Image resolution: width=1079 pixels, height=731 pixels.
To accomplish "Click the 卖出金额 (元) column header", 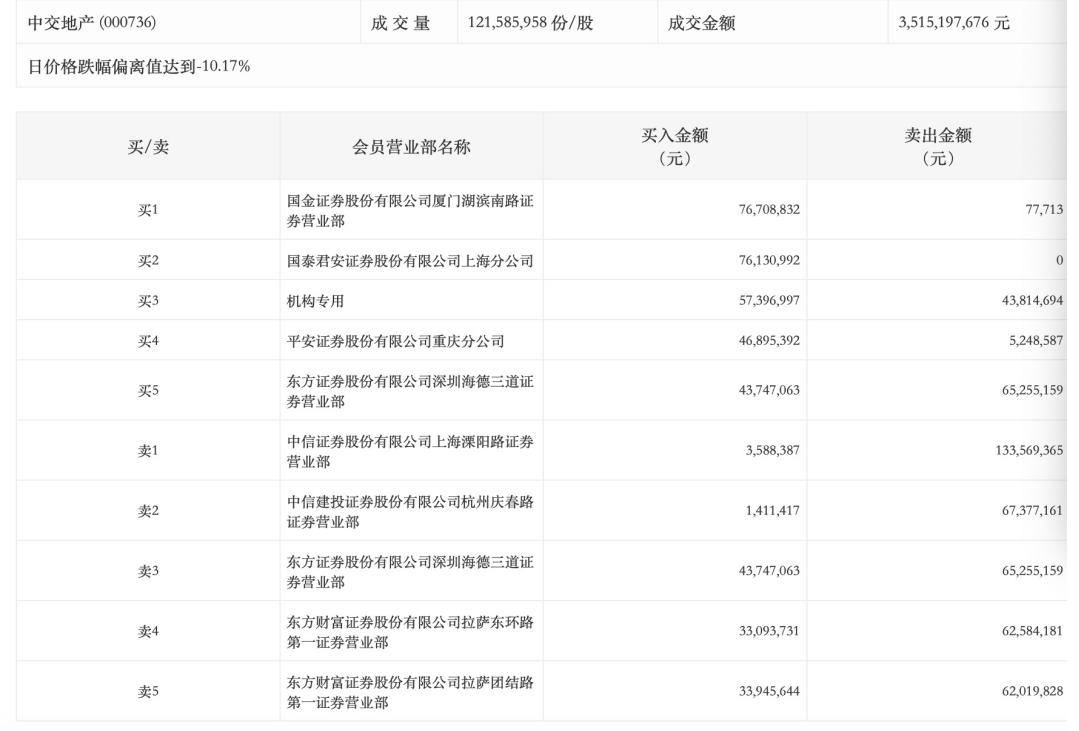I will point(937,147).
